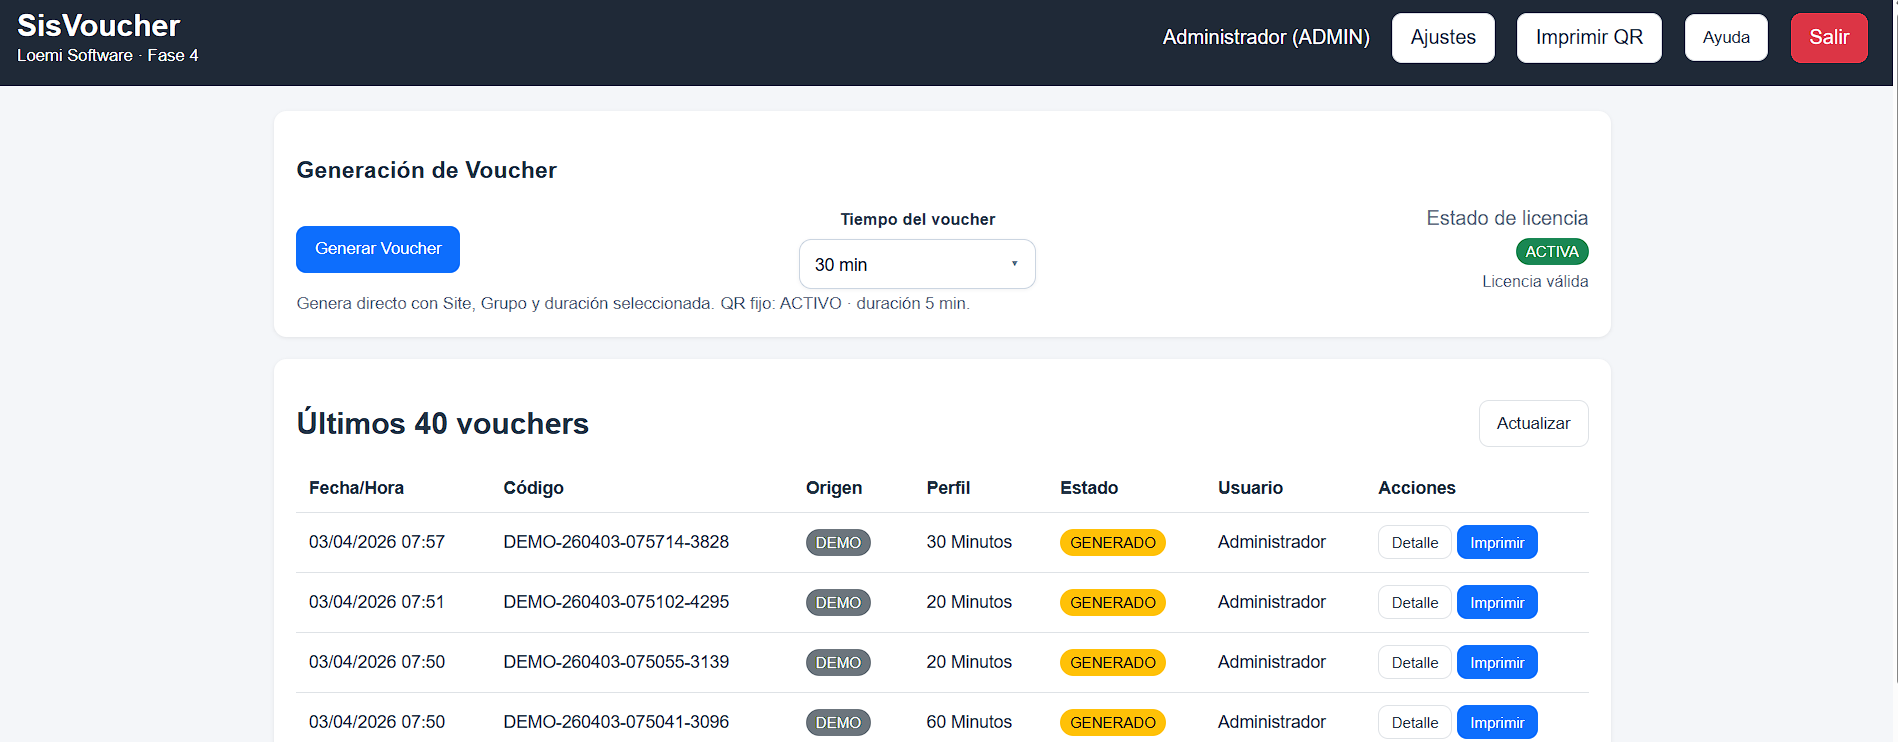The width and height of the screenshot is (1898, 742).
Task: Click the Acciones column header
Action: click(x=1416, y=488)
